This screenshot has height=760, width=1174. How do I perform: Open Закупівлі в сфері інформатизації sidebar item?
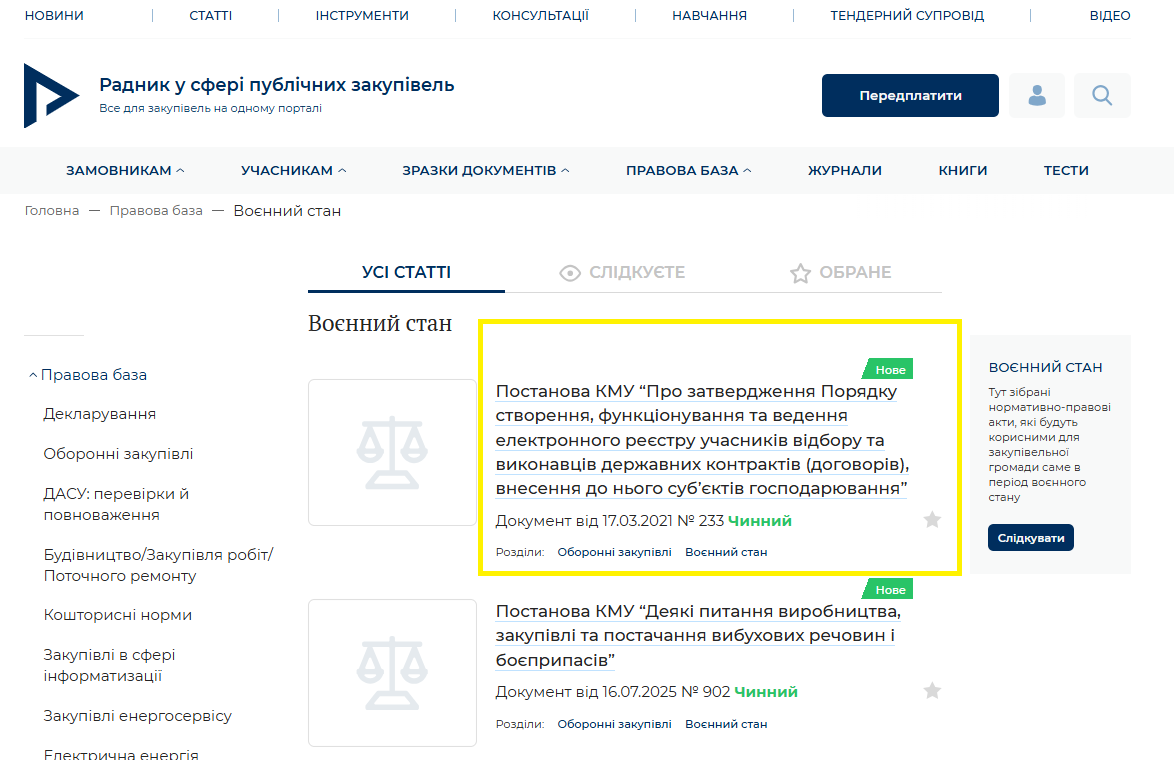tap(109, 665)
